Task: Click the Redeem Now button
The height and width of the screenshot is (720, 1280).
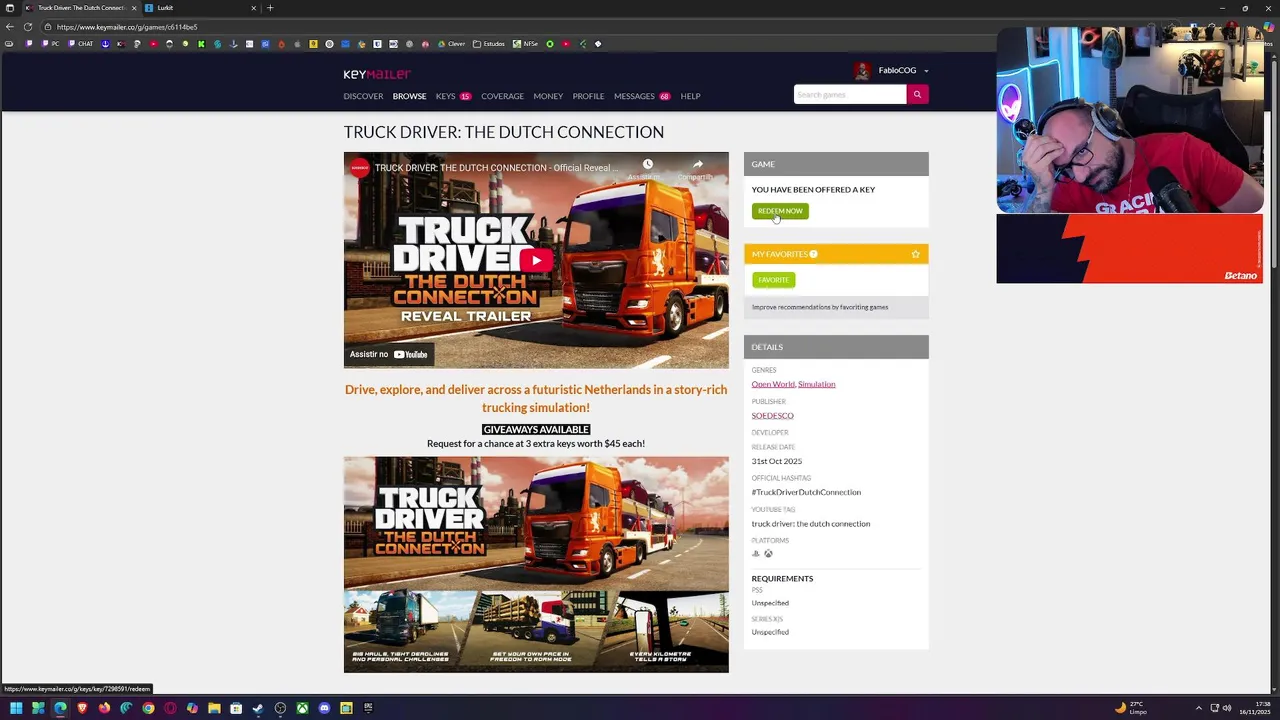Action: [780, 211]
